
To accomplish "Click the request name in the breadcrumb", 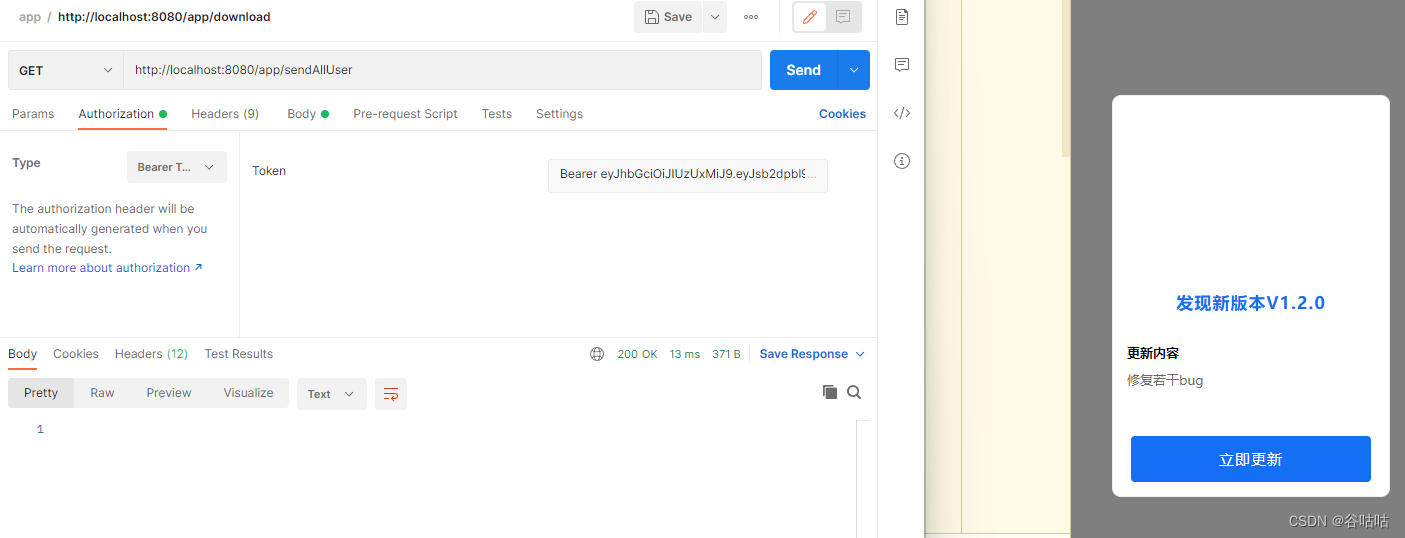I will tap(164, 17).
